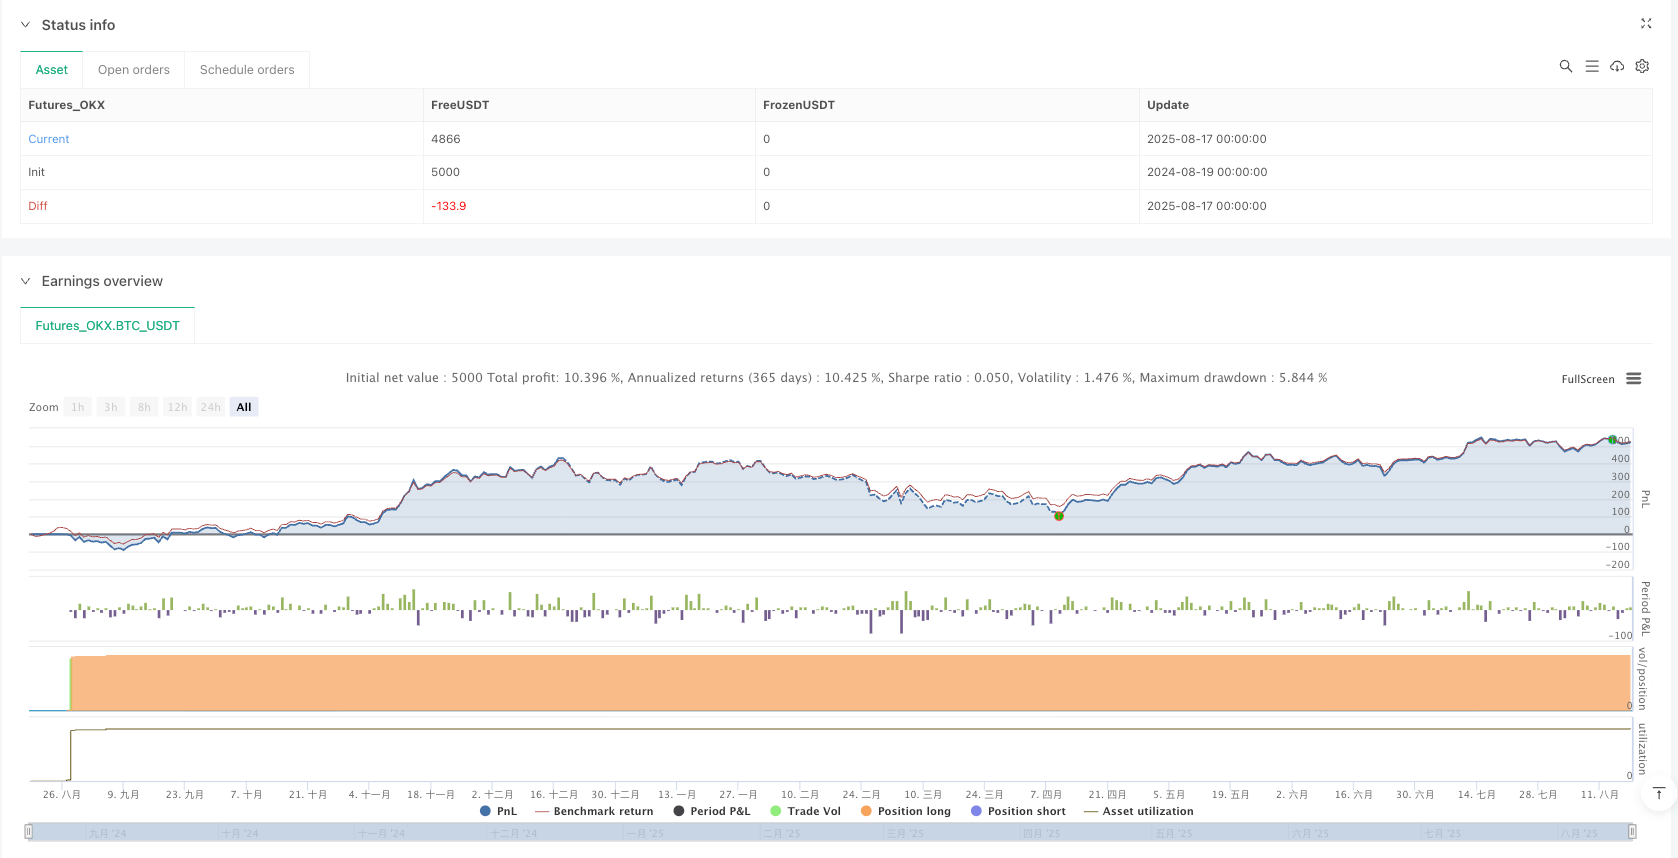Image resolution: width=1678 pixels, height=858 pixels.
Task: Click the FullScreen button on chart
Action: point(1587,379)
